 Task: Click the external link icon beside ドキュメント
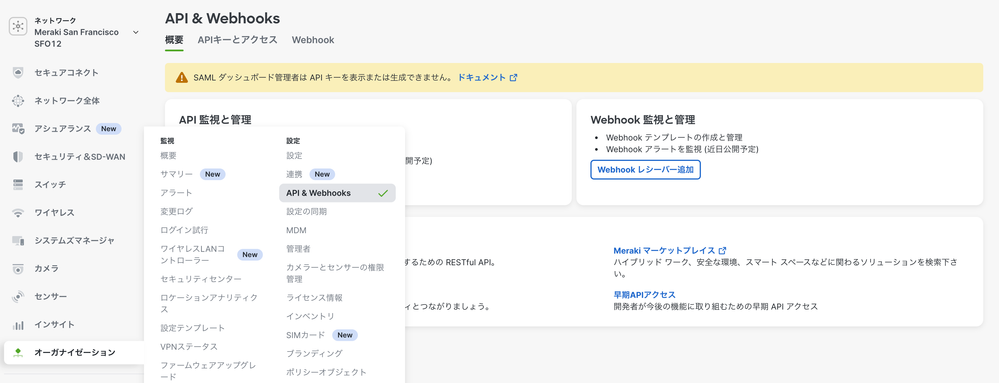click(514, 78)
